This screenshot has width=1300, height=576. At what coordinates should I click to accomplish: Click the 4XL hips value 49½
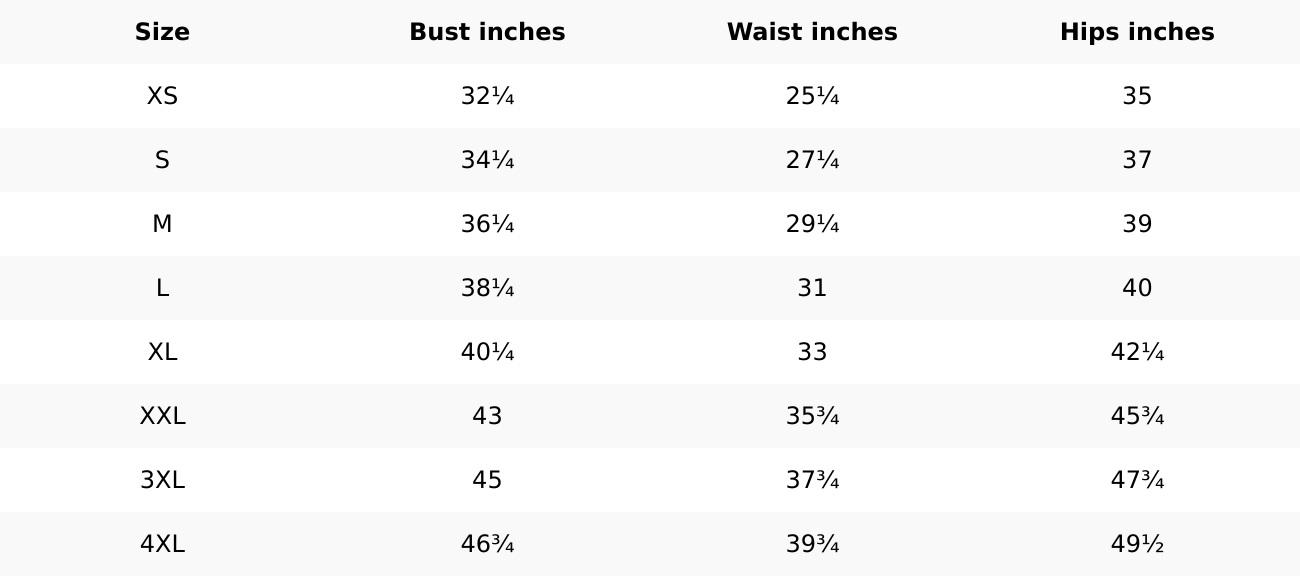[x=1137, y=544]
